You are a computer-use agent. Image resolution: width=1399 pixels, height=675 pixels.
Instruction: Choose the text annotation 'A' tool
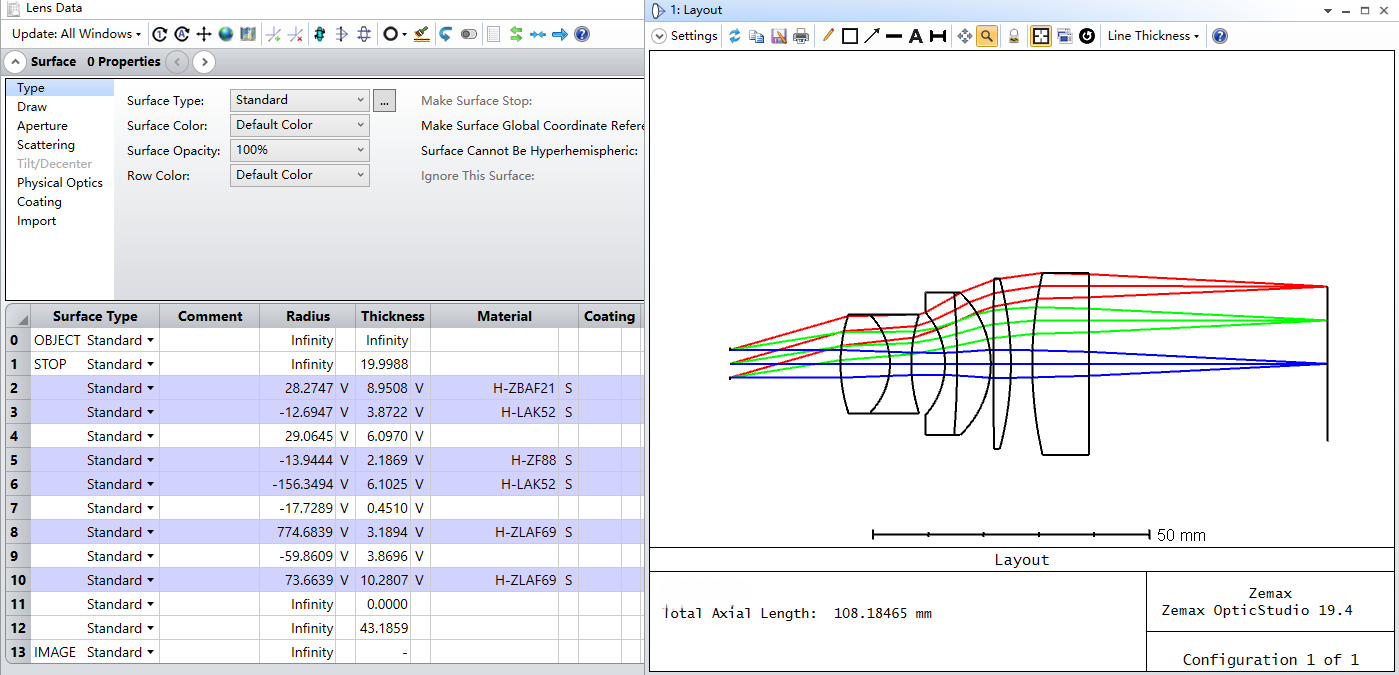(x=915, y=36)
